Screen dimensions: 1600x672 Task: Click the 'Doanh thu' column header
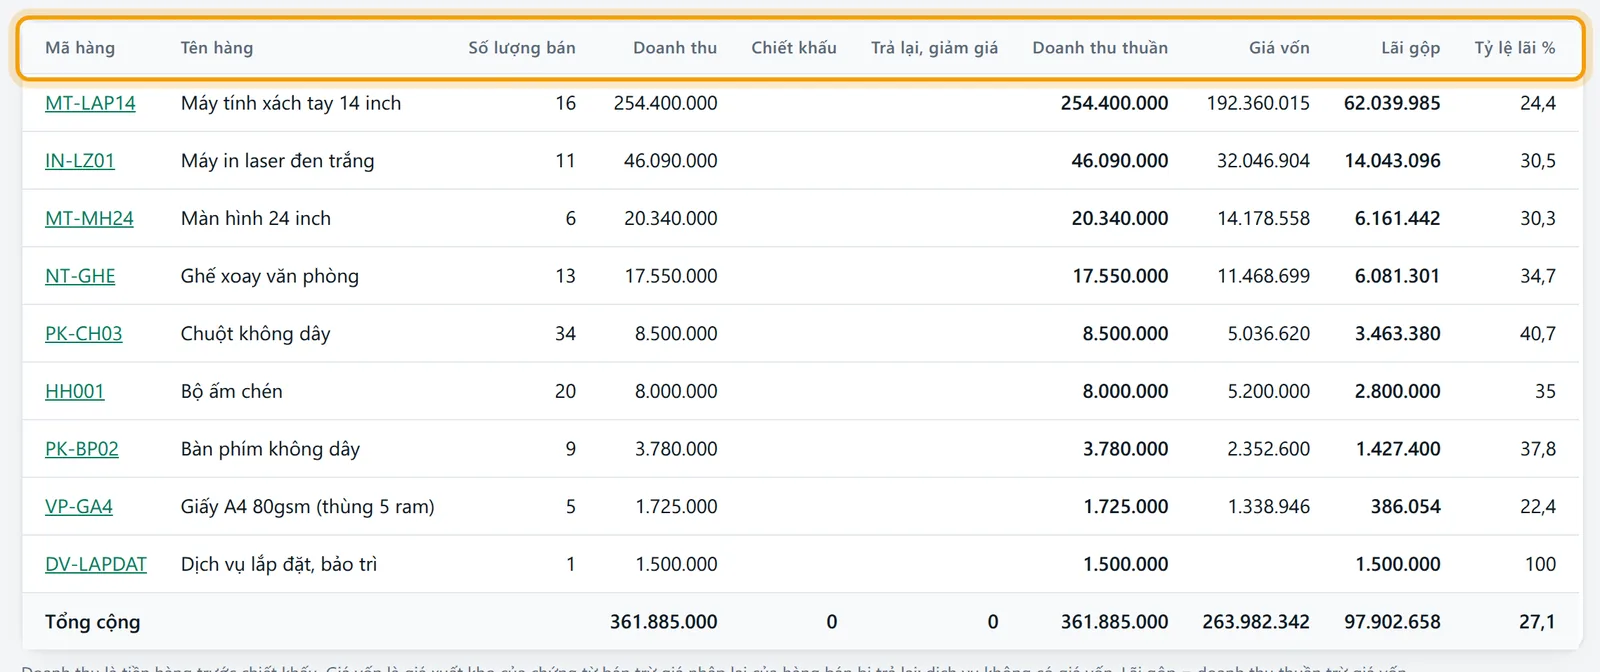[675, 48]
